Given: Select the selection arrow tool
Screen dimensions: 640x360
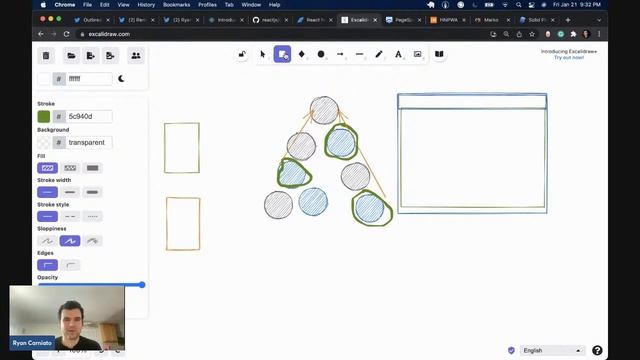Looking at the screenshot, I should click(x=263, y=54).
